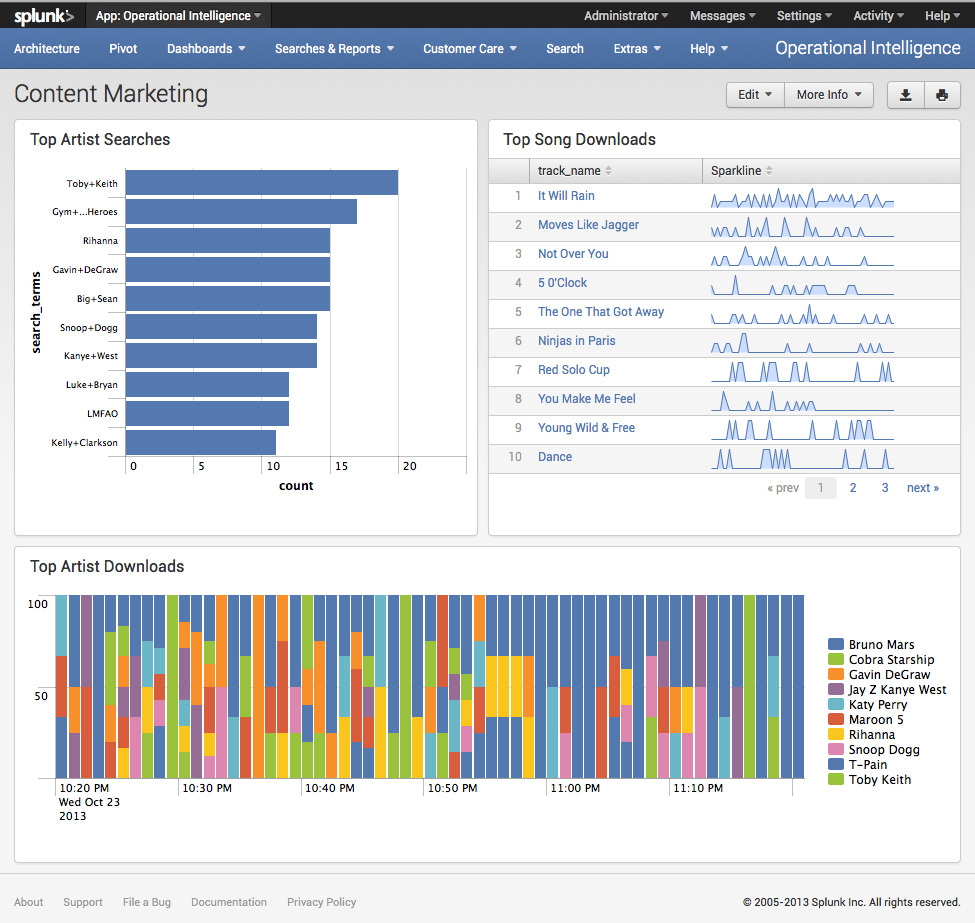Viewport: 975px width, 923px height.
Task: Sort by Sparkline column sort icon
Action: click(x=769, y=170)
